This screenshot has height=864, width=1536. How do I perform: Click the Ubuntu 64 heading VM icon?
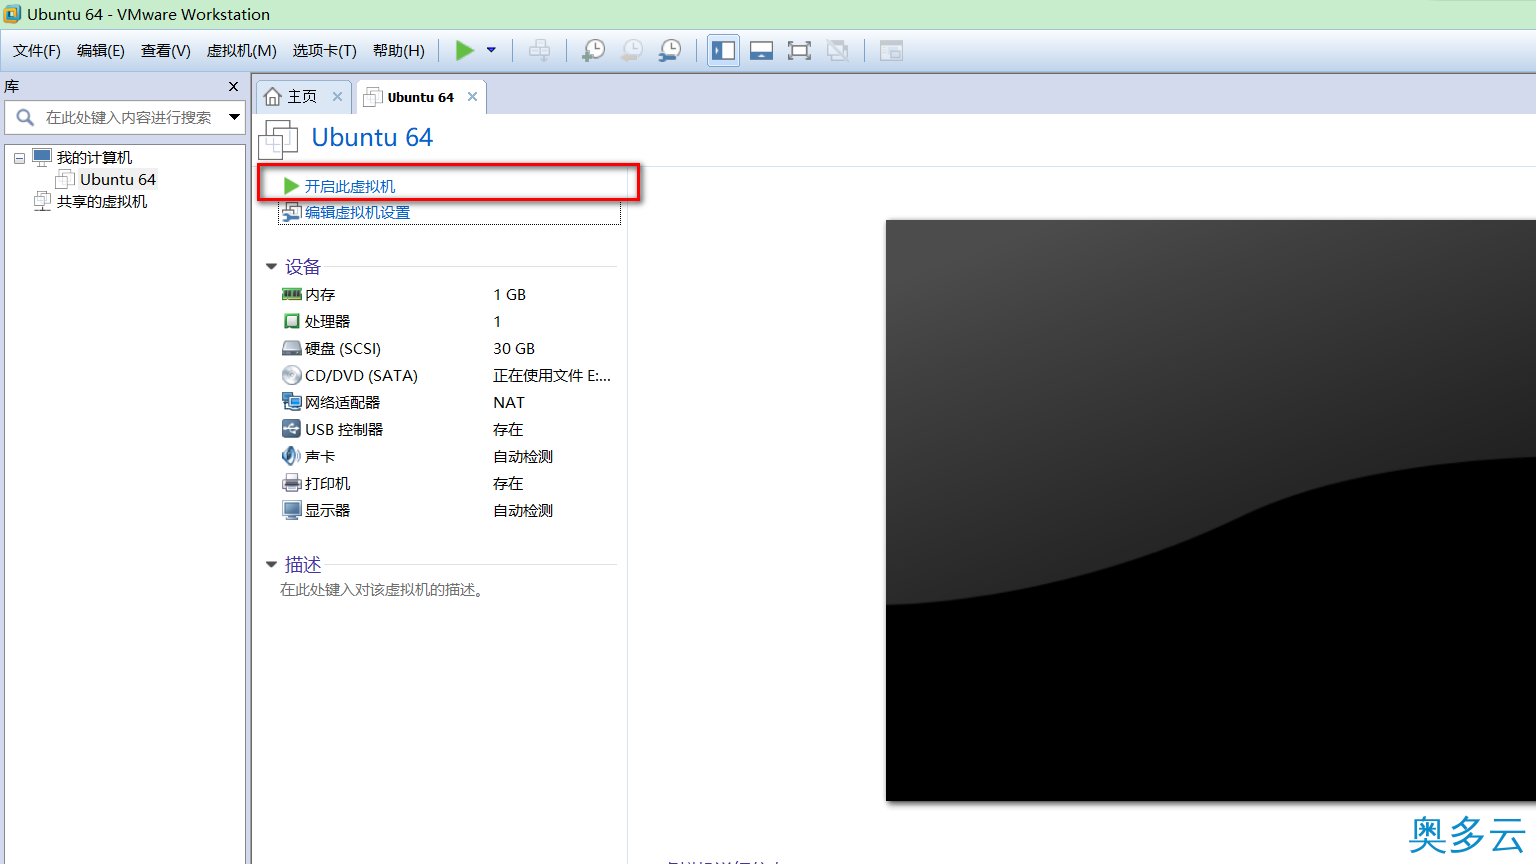pos(278,139)
